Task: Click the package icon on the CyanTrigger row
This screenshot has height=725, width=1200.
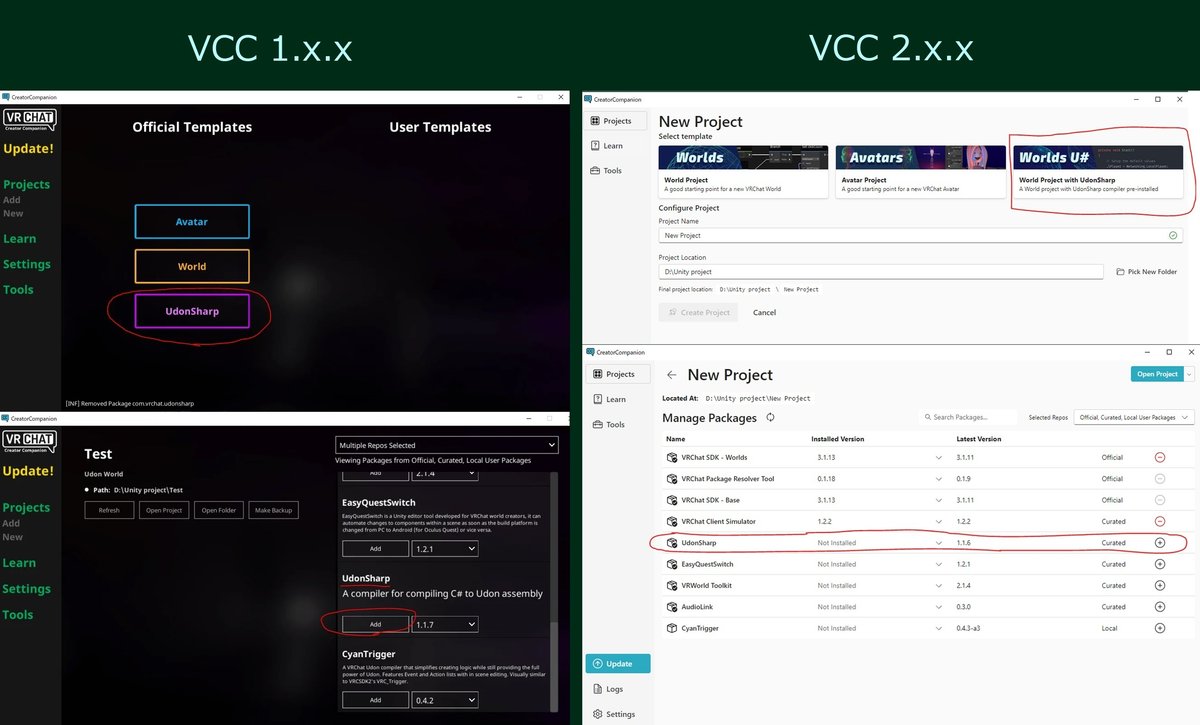Action: coord(672,628)
